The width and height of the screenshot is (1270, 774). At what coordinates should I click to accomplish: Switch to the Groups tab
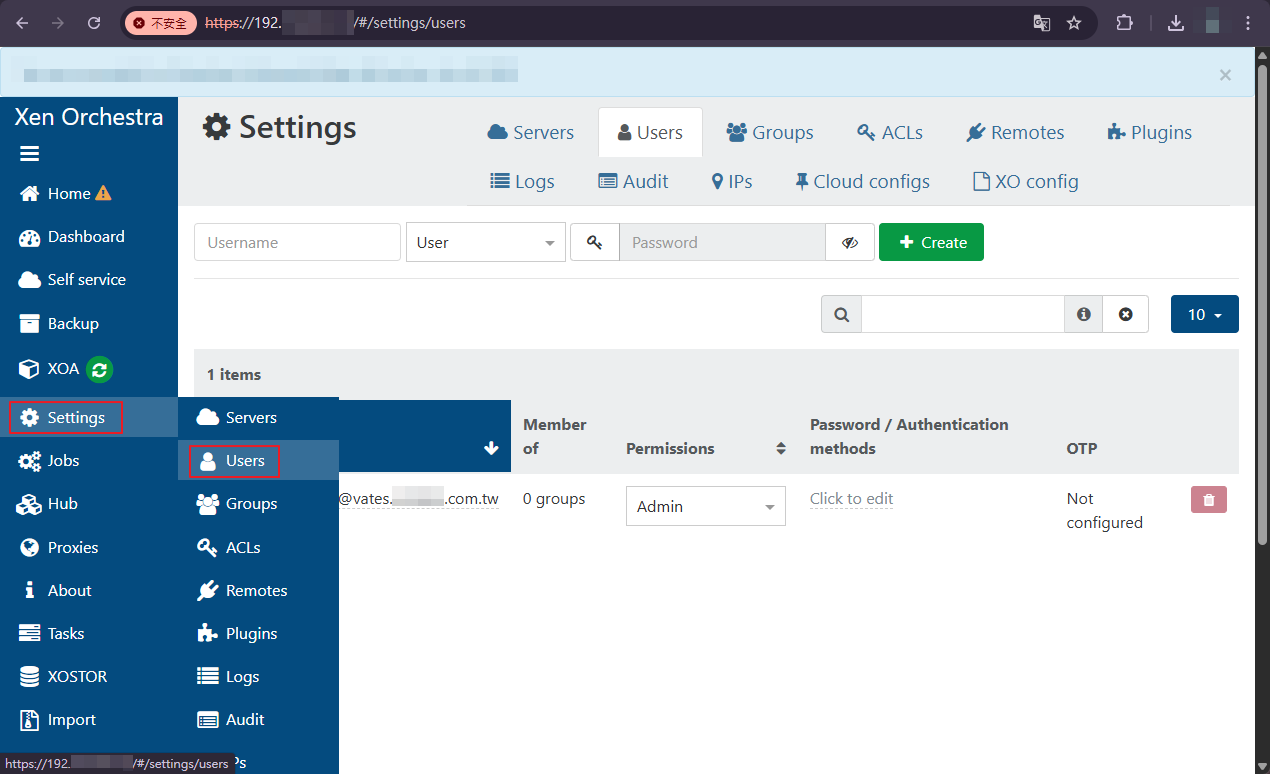click(x=769, y=132)
